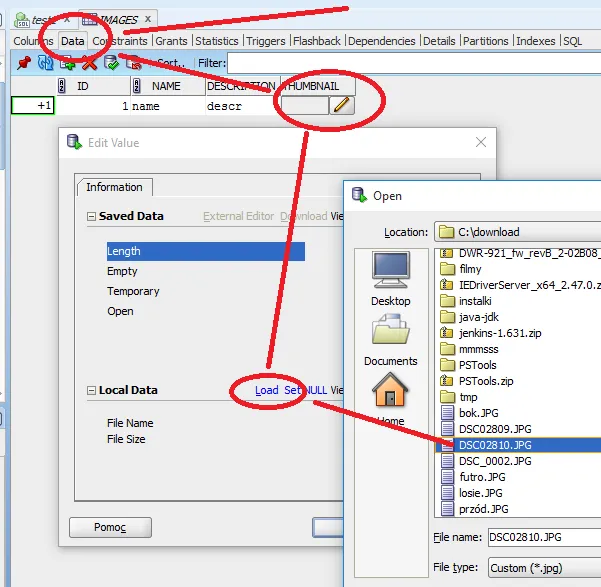The image size is (601, 587).
Task: Switch to the Grants tab
Action: coord(171,41)
